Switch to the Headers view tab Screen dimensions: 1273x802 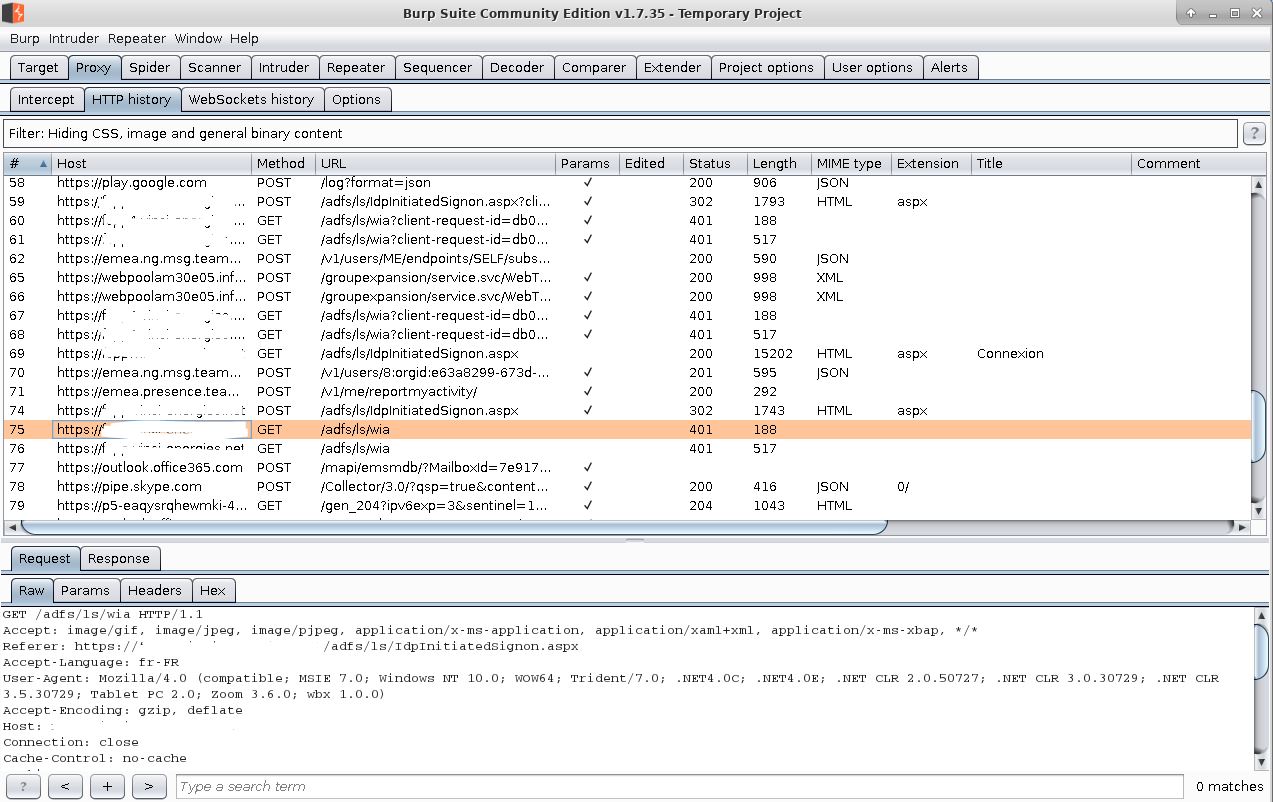pos(155,590)
